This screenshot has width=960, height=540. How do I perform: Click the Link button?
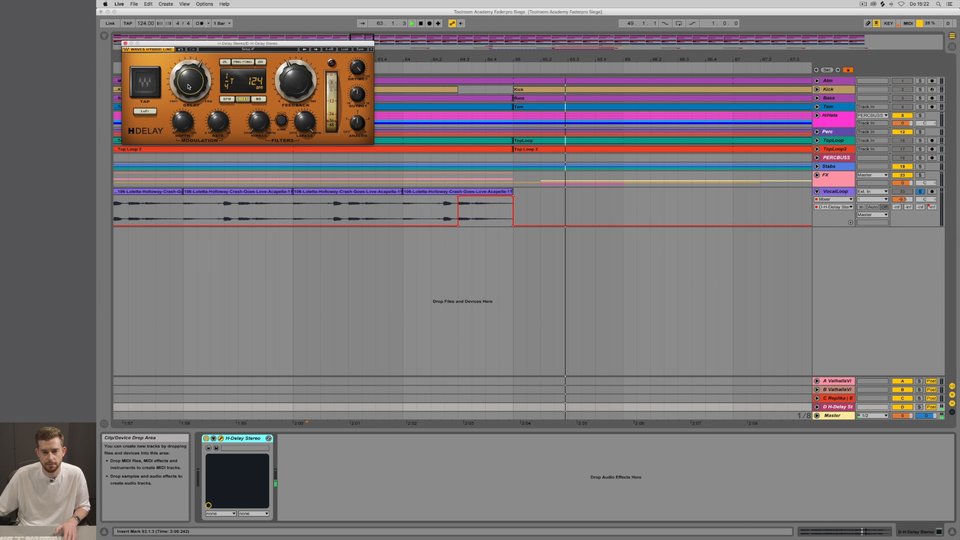click(110, 23)
